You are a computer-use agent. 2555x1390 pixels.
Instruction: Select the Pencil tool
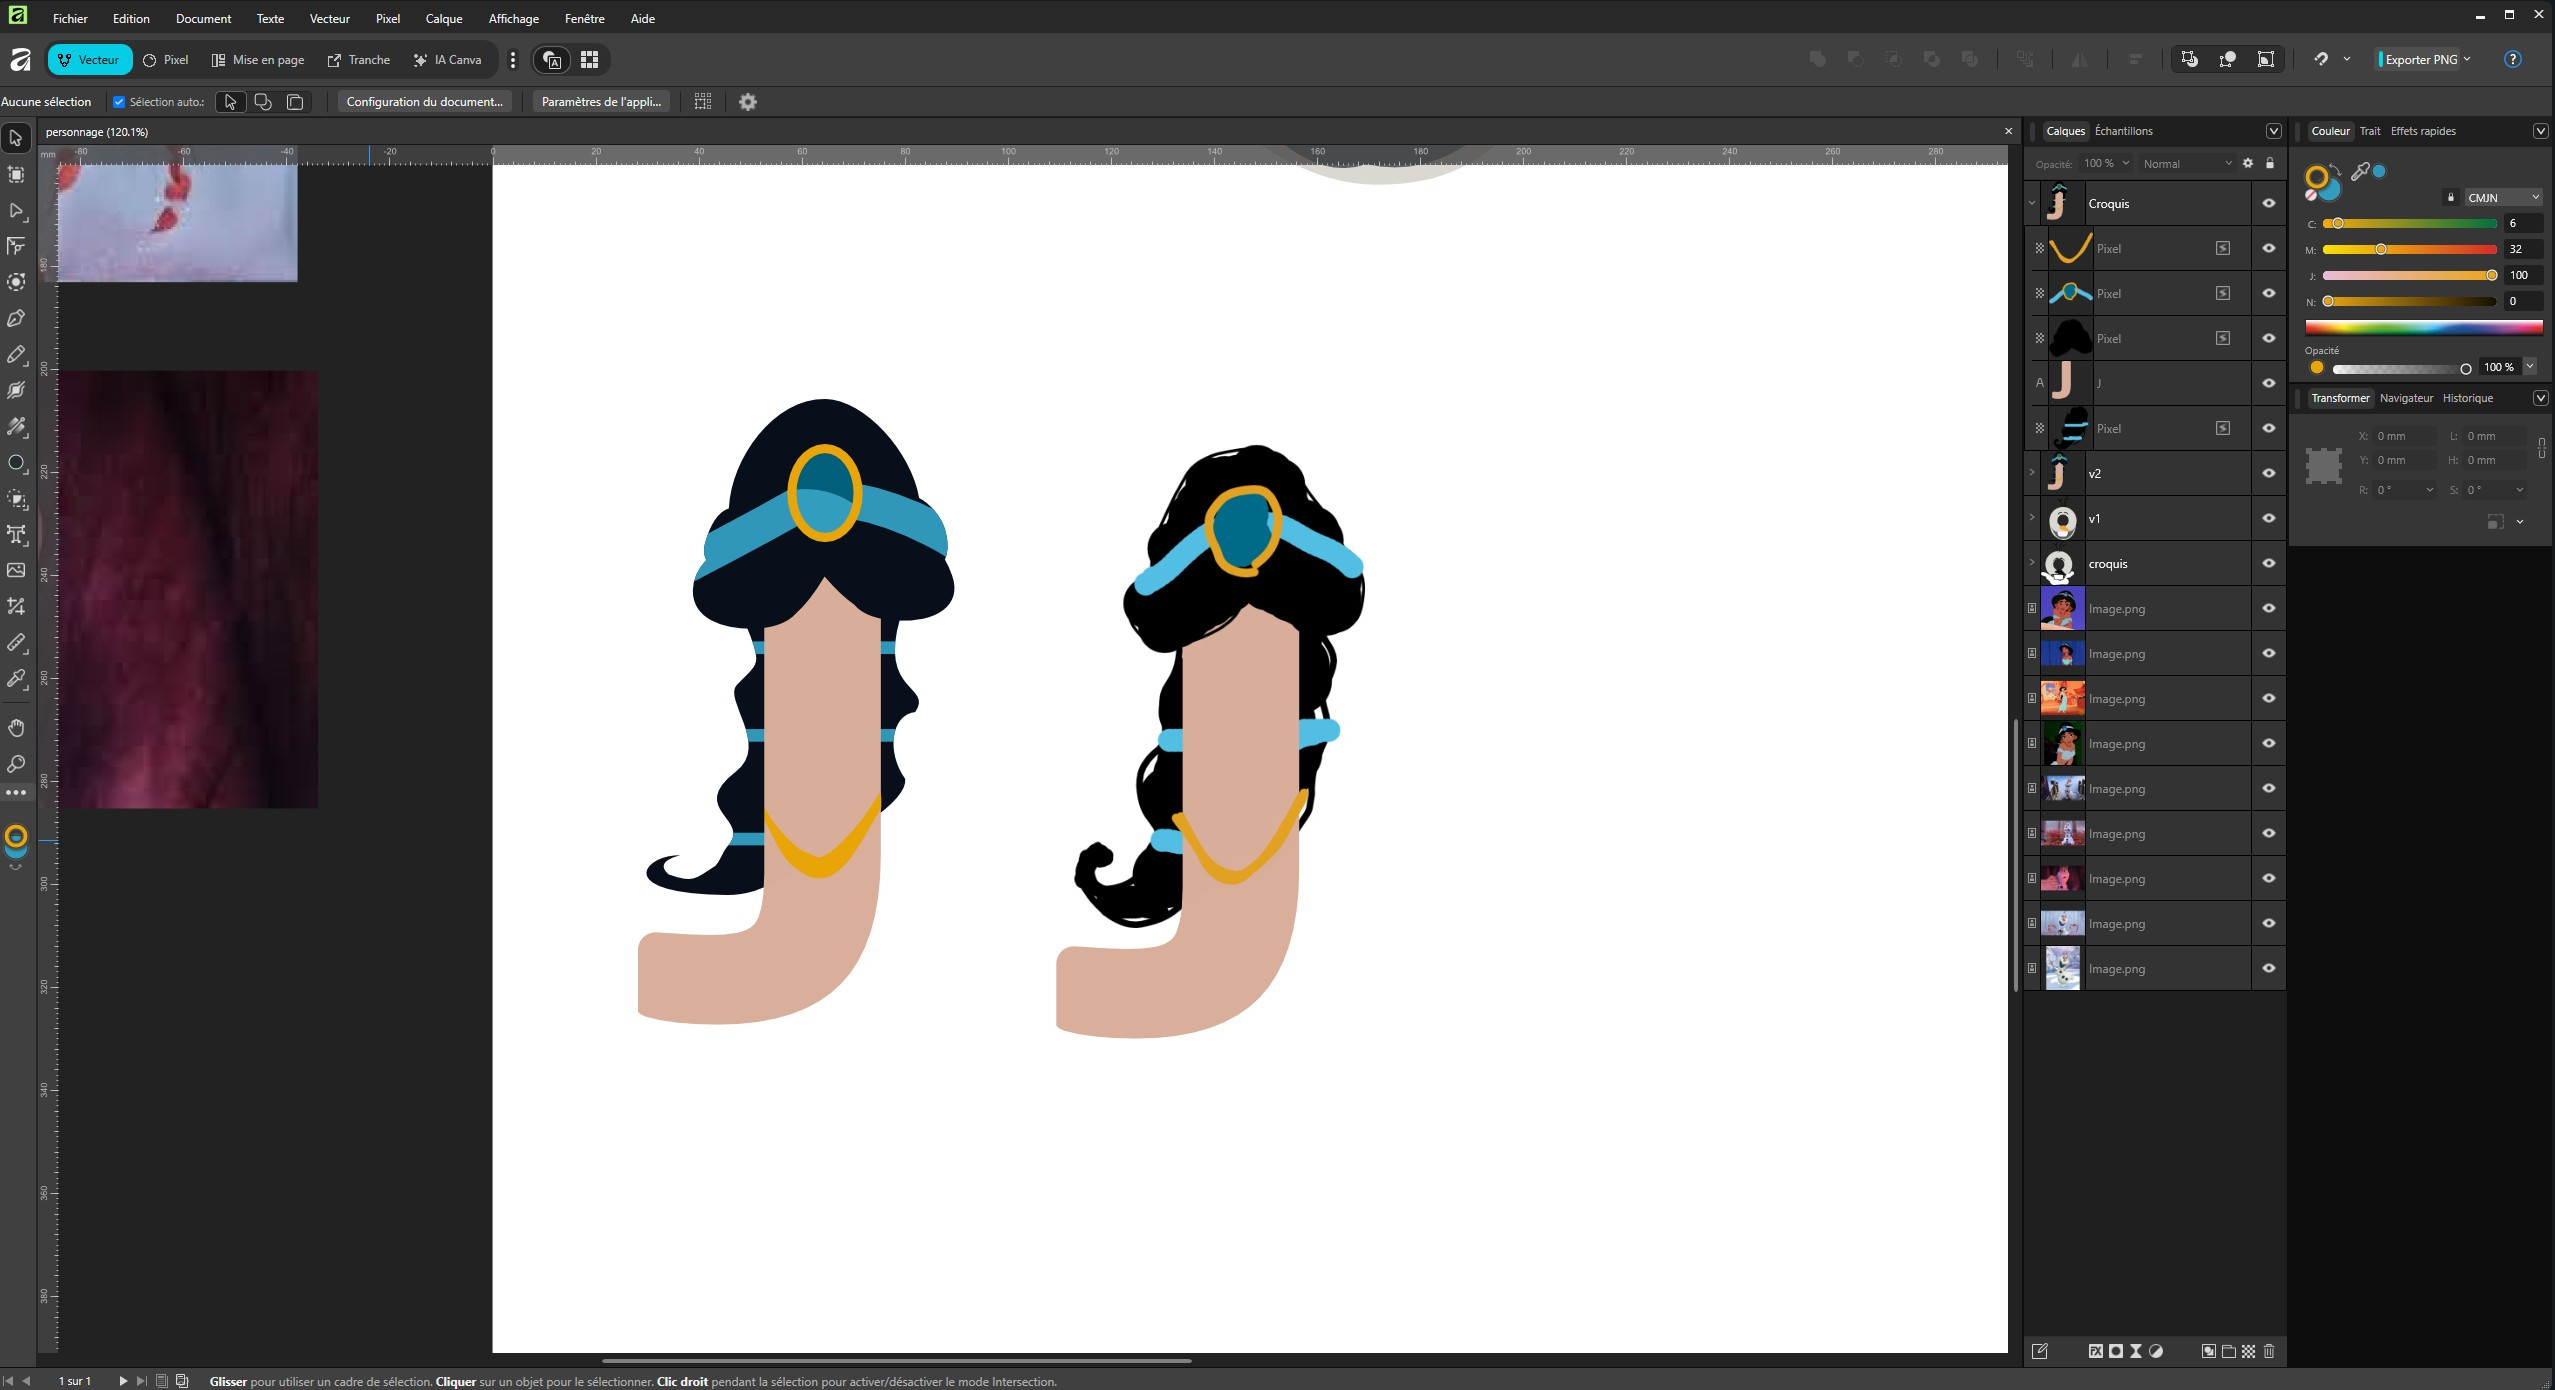pyautogui.click(x=16, y=354)
